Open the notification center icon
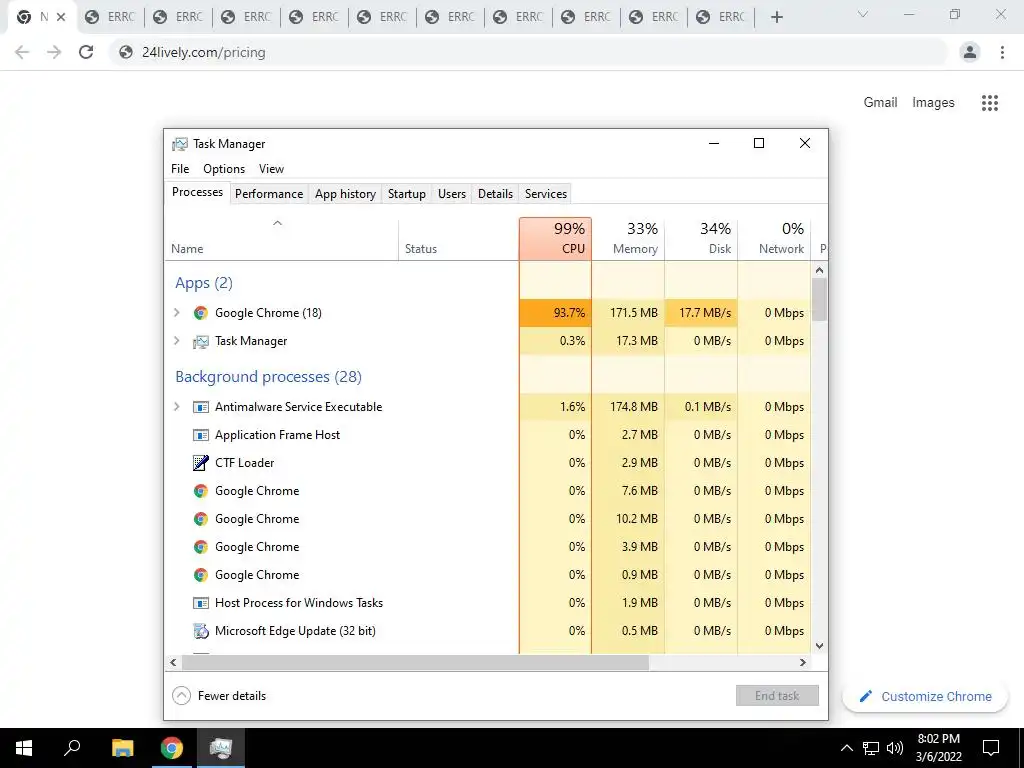Image resolution: width=1024 pixels, height=768 pixels. tap(991, 748)
